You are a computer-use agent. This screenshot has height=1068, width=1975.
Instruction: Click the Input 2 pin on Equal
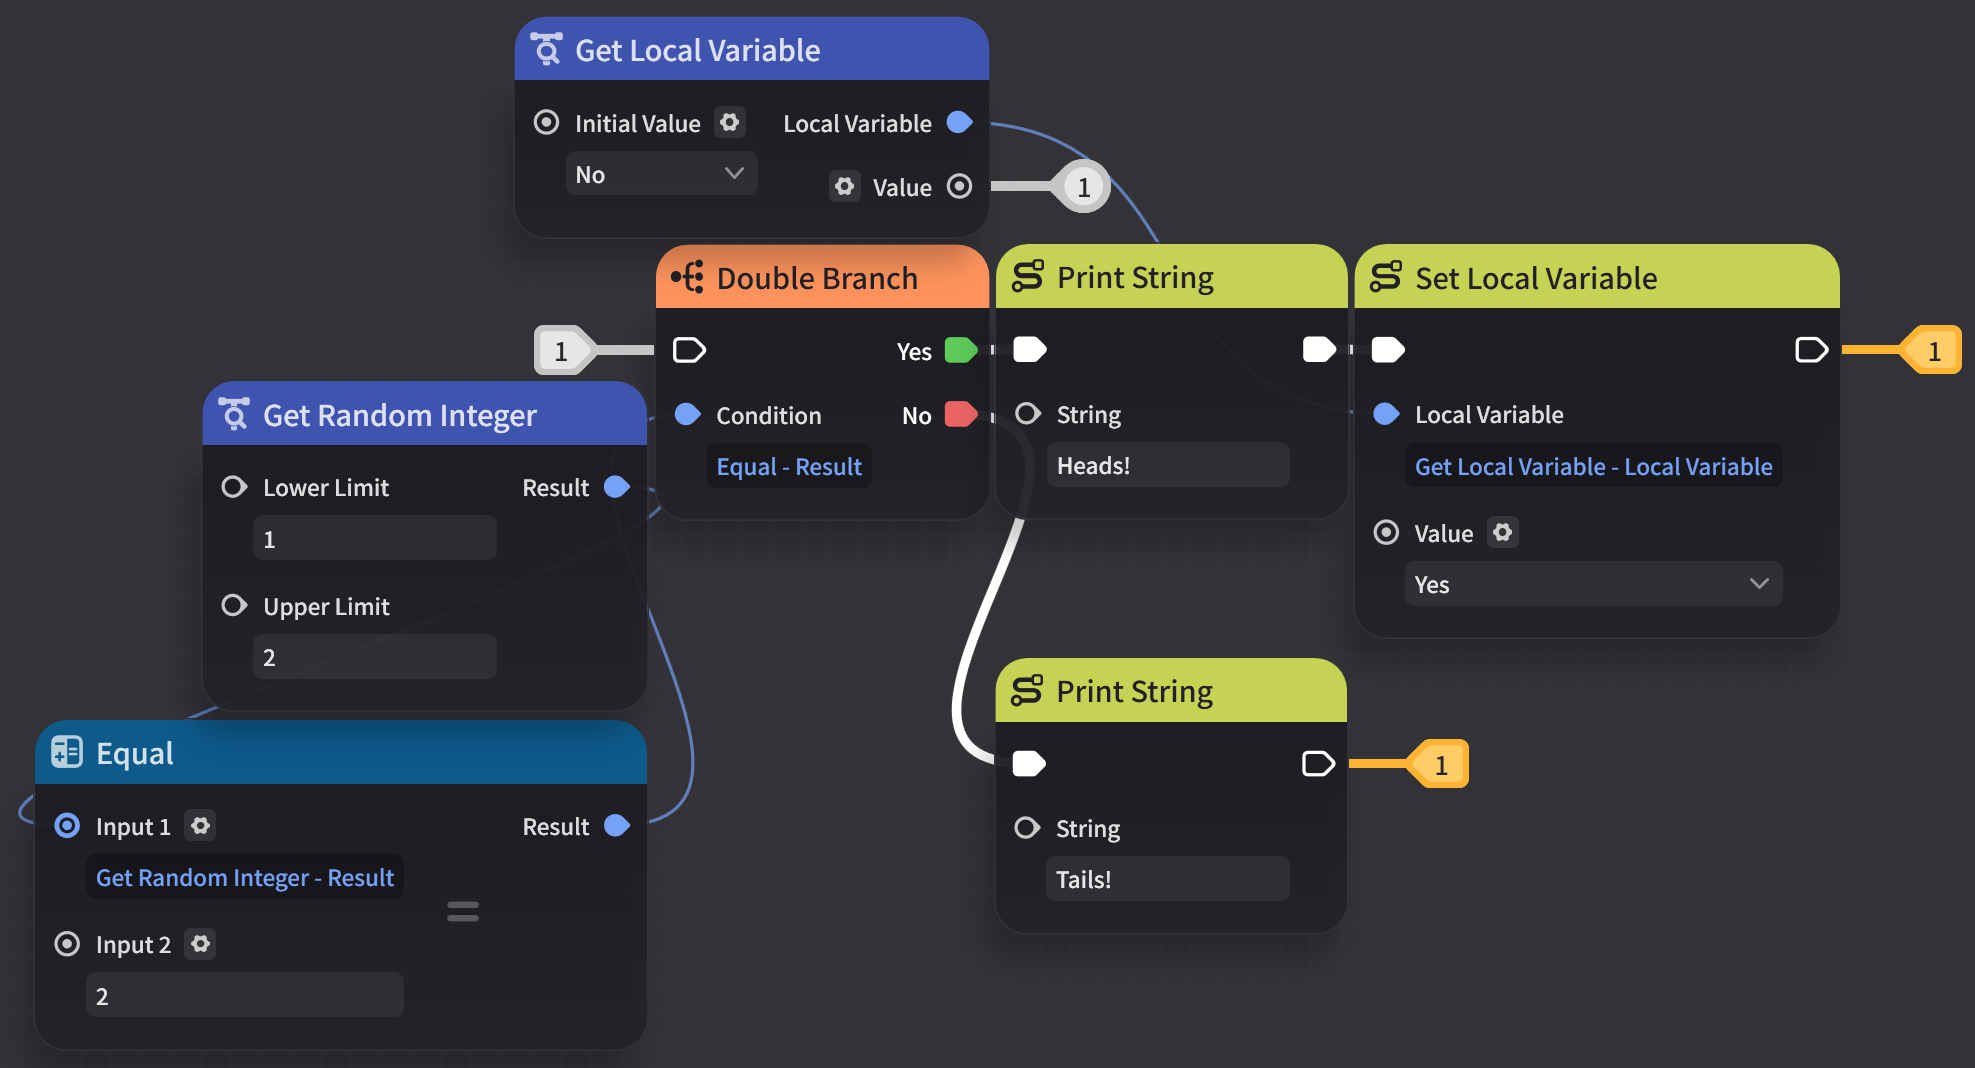67,944
